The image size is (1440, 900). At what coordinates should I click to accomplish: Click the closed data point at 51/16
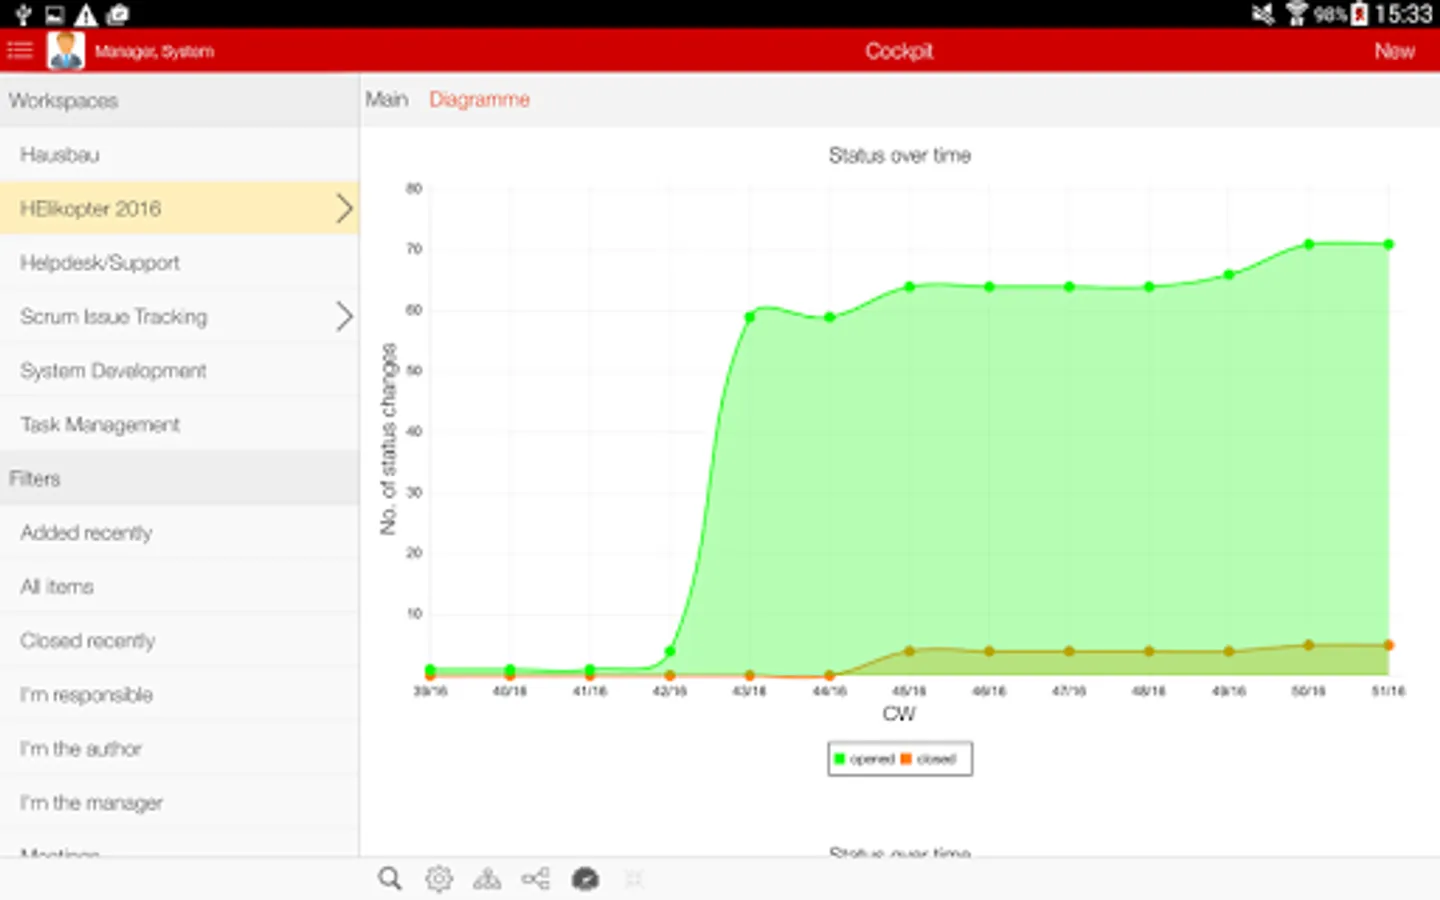tap(1389, 645)
